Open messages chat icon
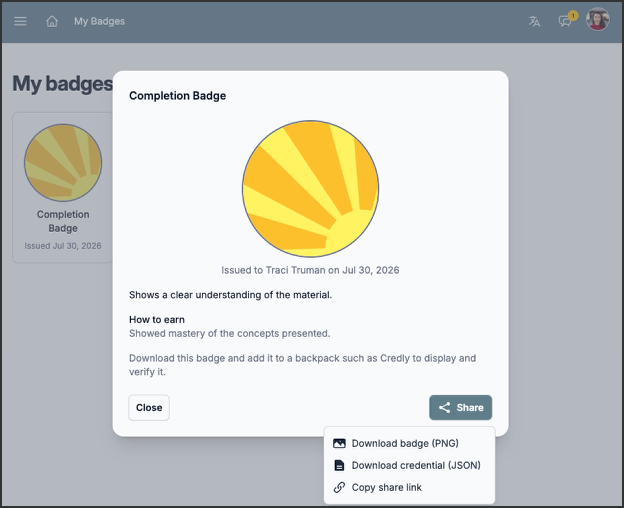 click(564, 21)
